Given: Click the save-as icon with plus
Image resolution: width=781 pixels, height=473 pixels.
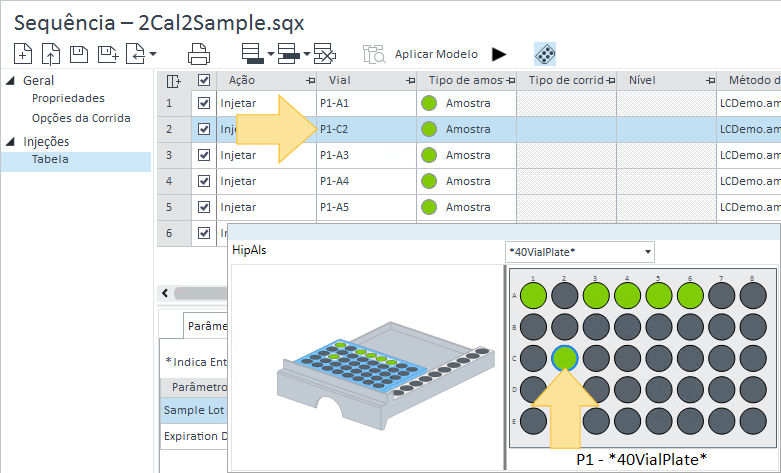Looking at the screenshot, I should [105, 54].
